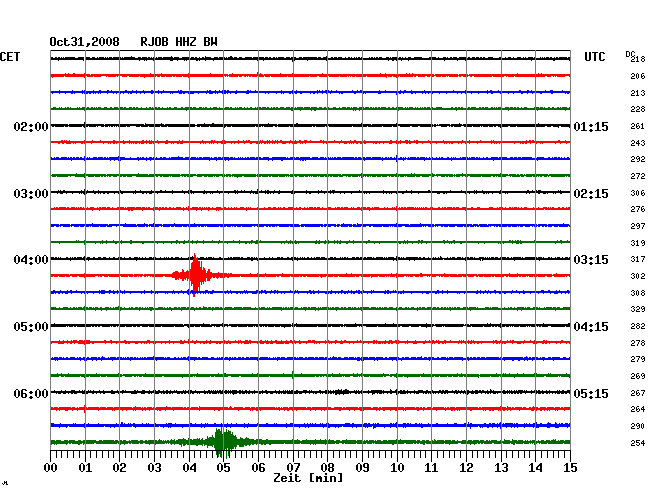Click the 05:15 UTC time label
The height and width of the screenshot is (494, 650).
click(591, 393)
